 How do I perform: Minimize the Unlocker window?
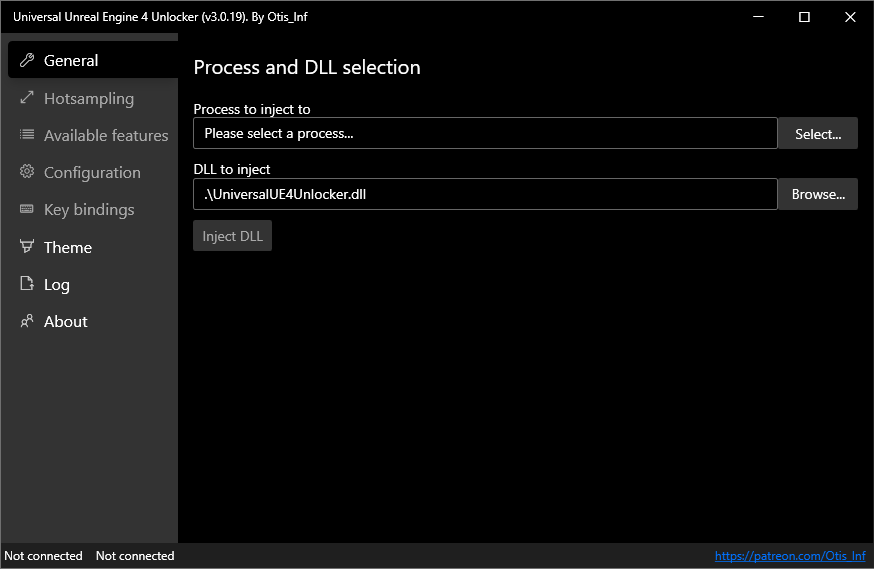coord(758,17)
